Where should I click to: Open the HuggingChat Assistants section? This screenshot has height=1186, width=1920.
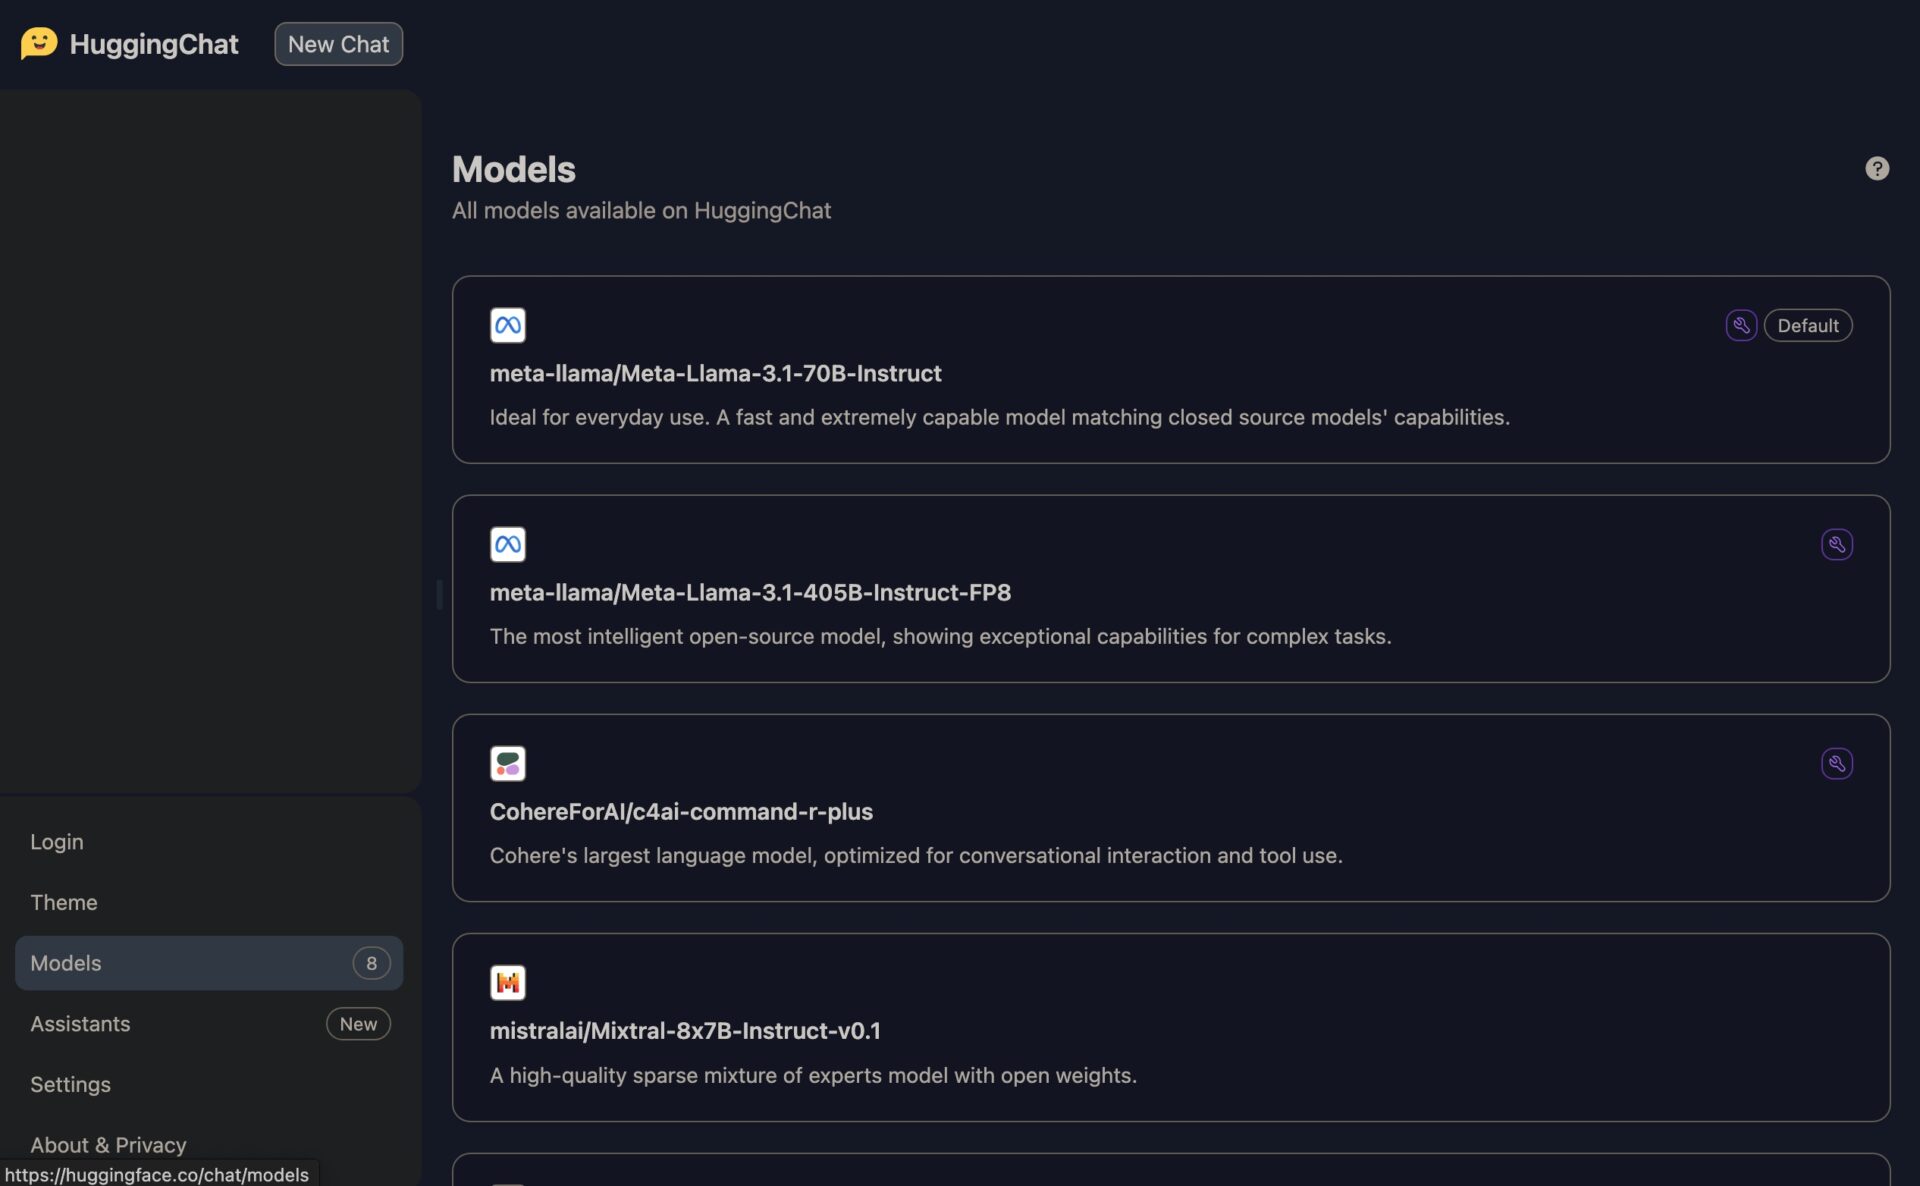(78, 1023)
